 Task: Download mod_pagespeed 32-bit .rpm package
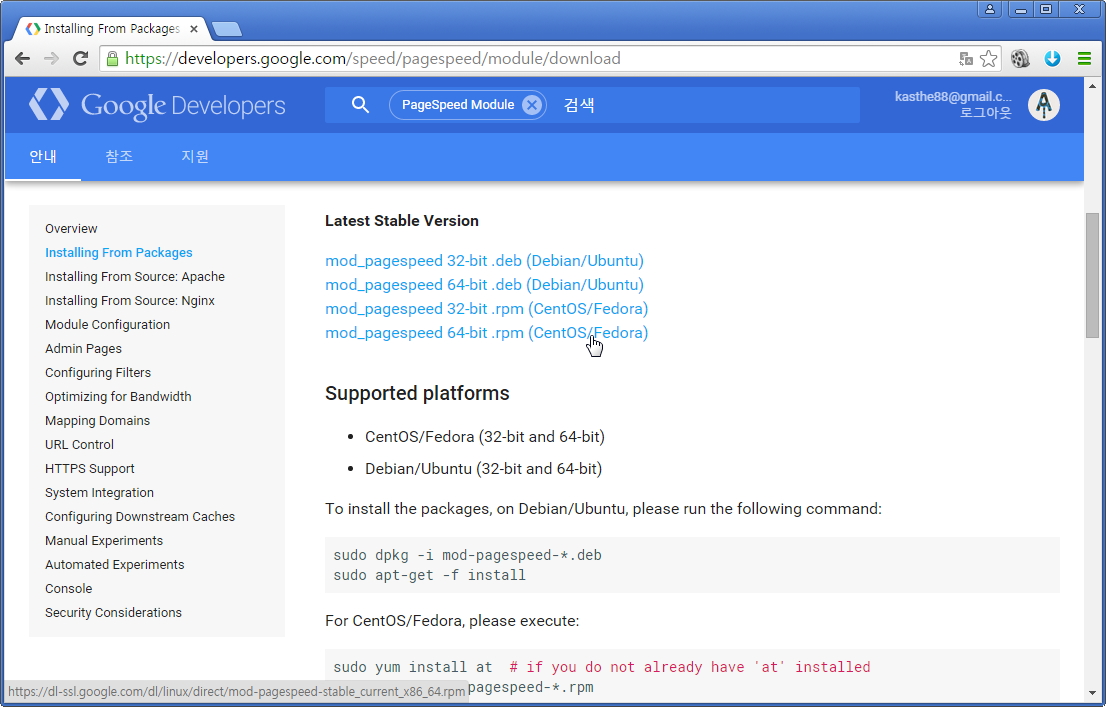486,309
